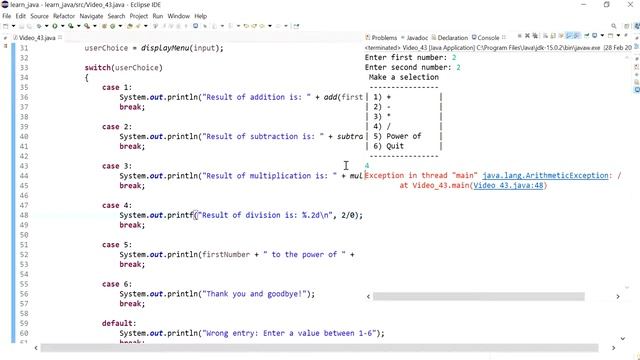Click the Terminate icon in the Console toolbar
640x360 pixels.
[520, 36]
